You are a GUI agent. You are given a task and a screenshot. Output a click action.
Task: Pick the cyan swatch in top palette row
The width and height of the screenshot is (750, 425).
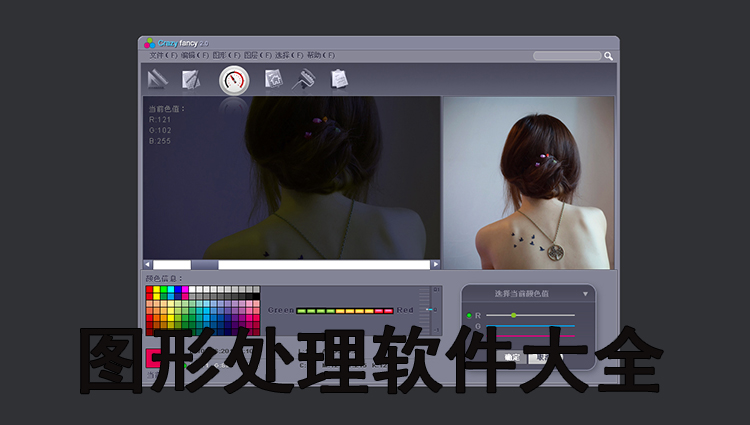click(171, 289)
